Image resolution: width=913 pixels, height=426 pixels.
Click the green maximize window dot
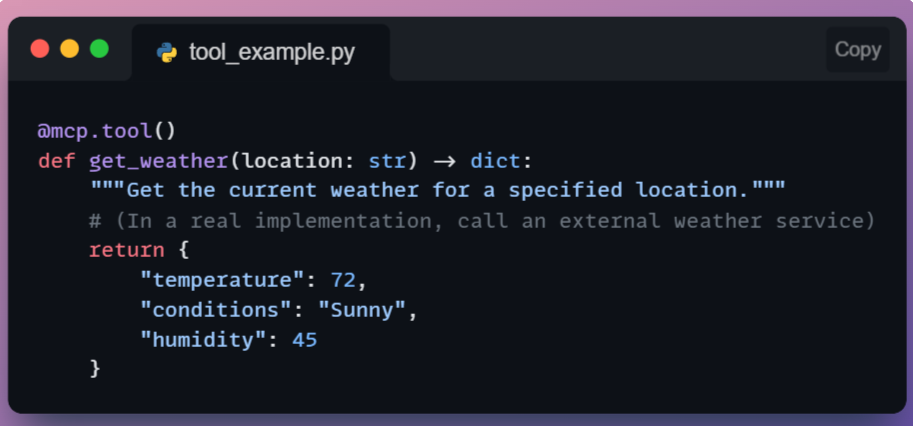click(99, 48)
